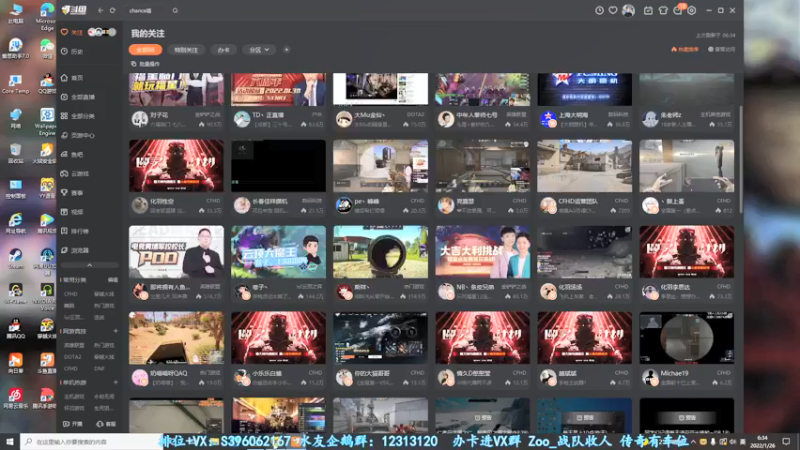
Task: Open 云顶大魔王 stream thumbnail
Action: pyautogui.click(x=278, y=252)
